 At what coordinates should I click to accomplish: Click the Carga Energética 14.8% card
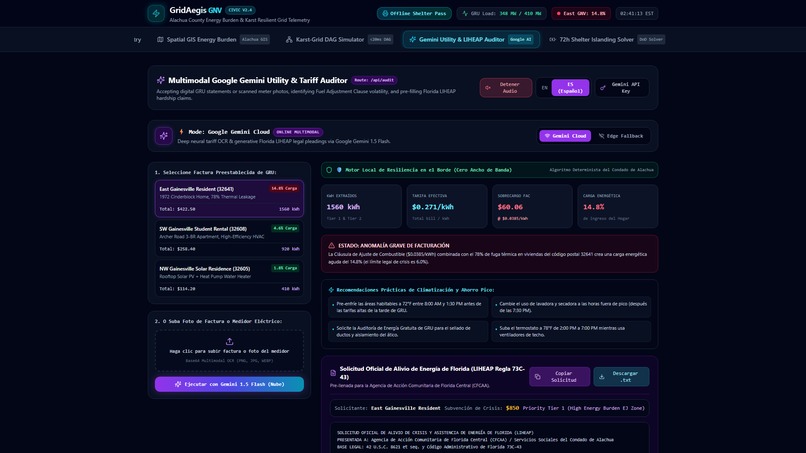coord(617,206)
